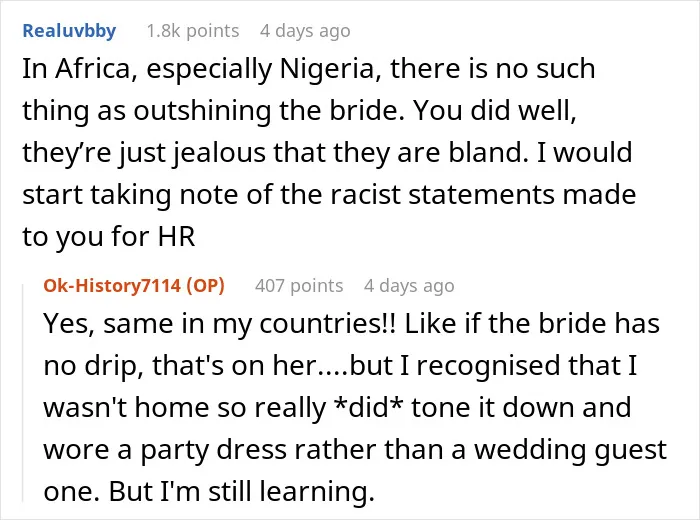Open the Ok-History7114 username link
The height and width of the screenshot is (520, 700).
point(112,286)
